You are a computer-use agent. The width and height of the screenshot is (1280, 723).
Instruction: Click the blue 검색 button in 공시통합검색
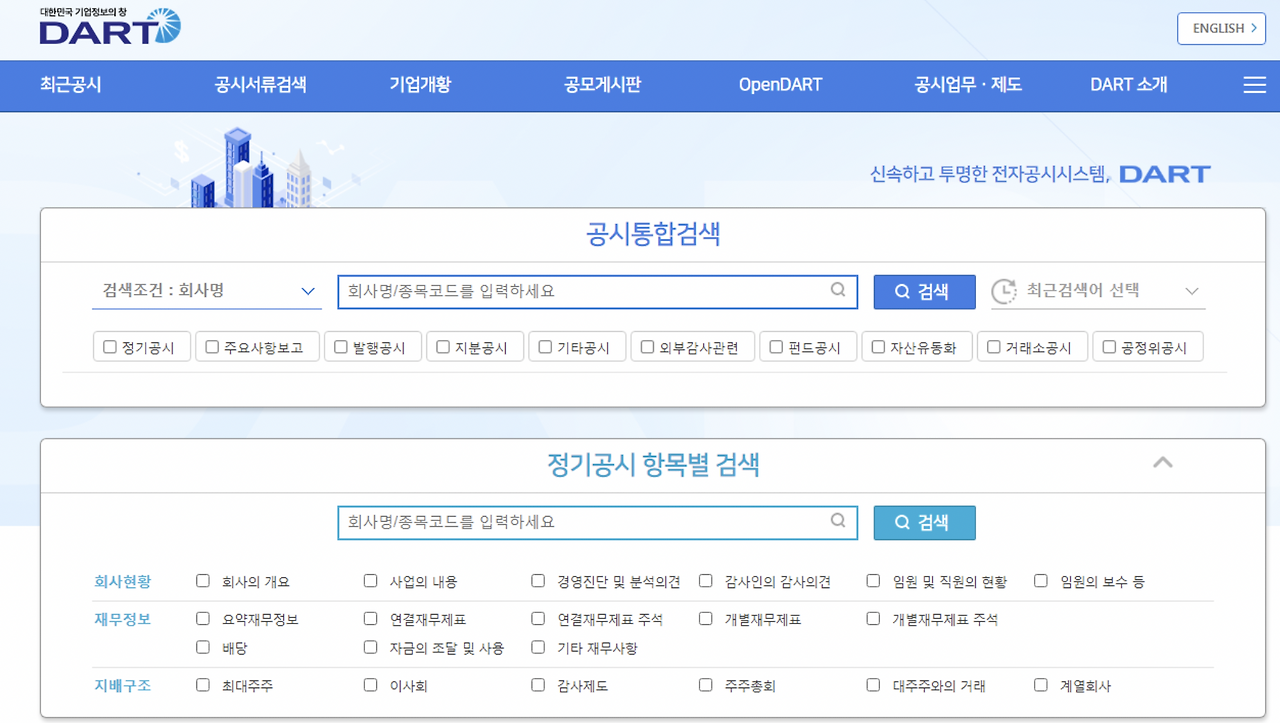tap(924, 291)
